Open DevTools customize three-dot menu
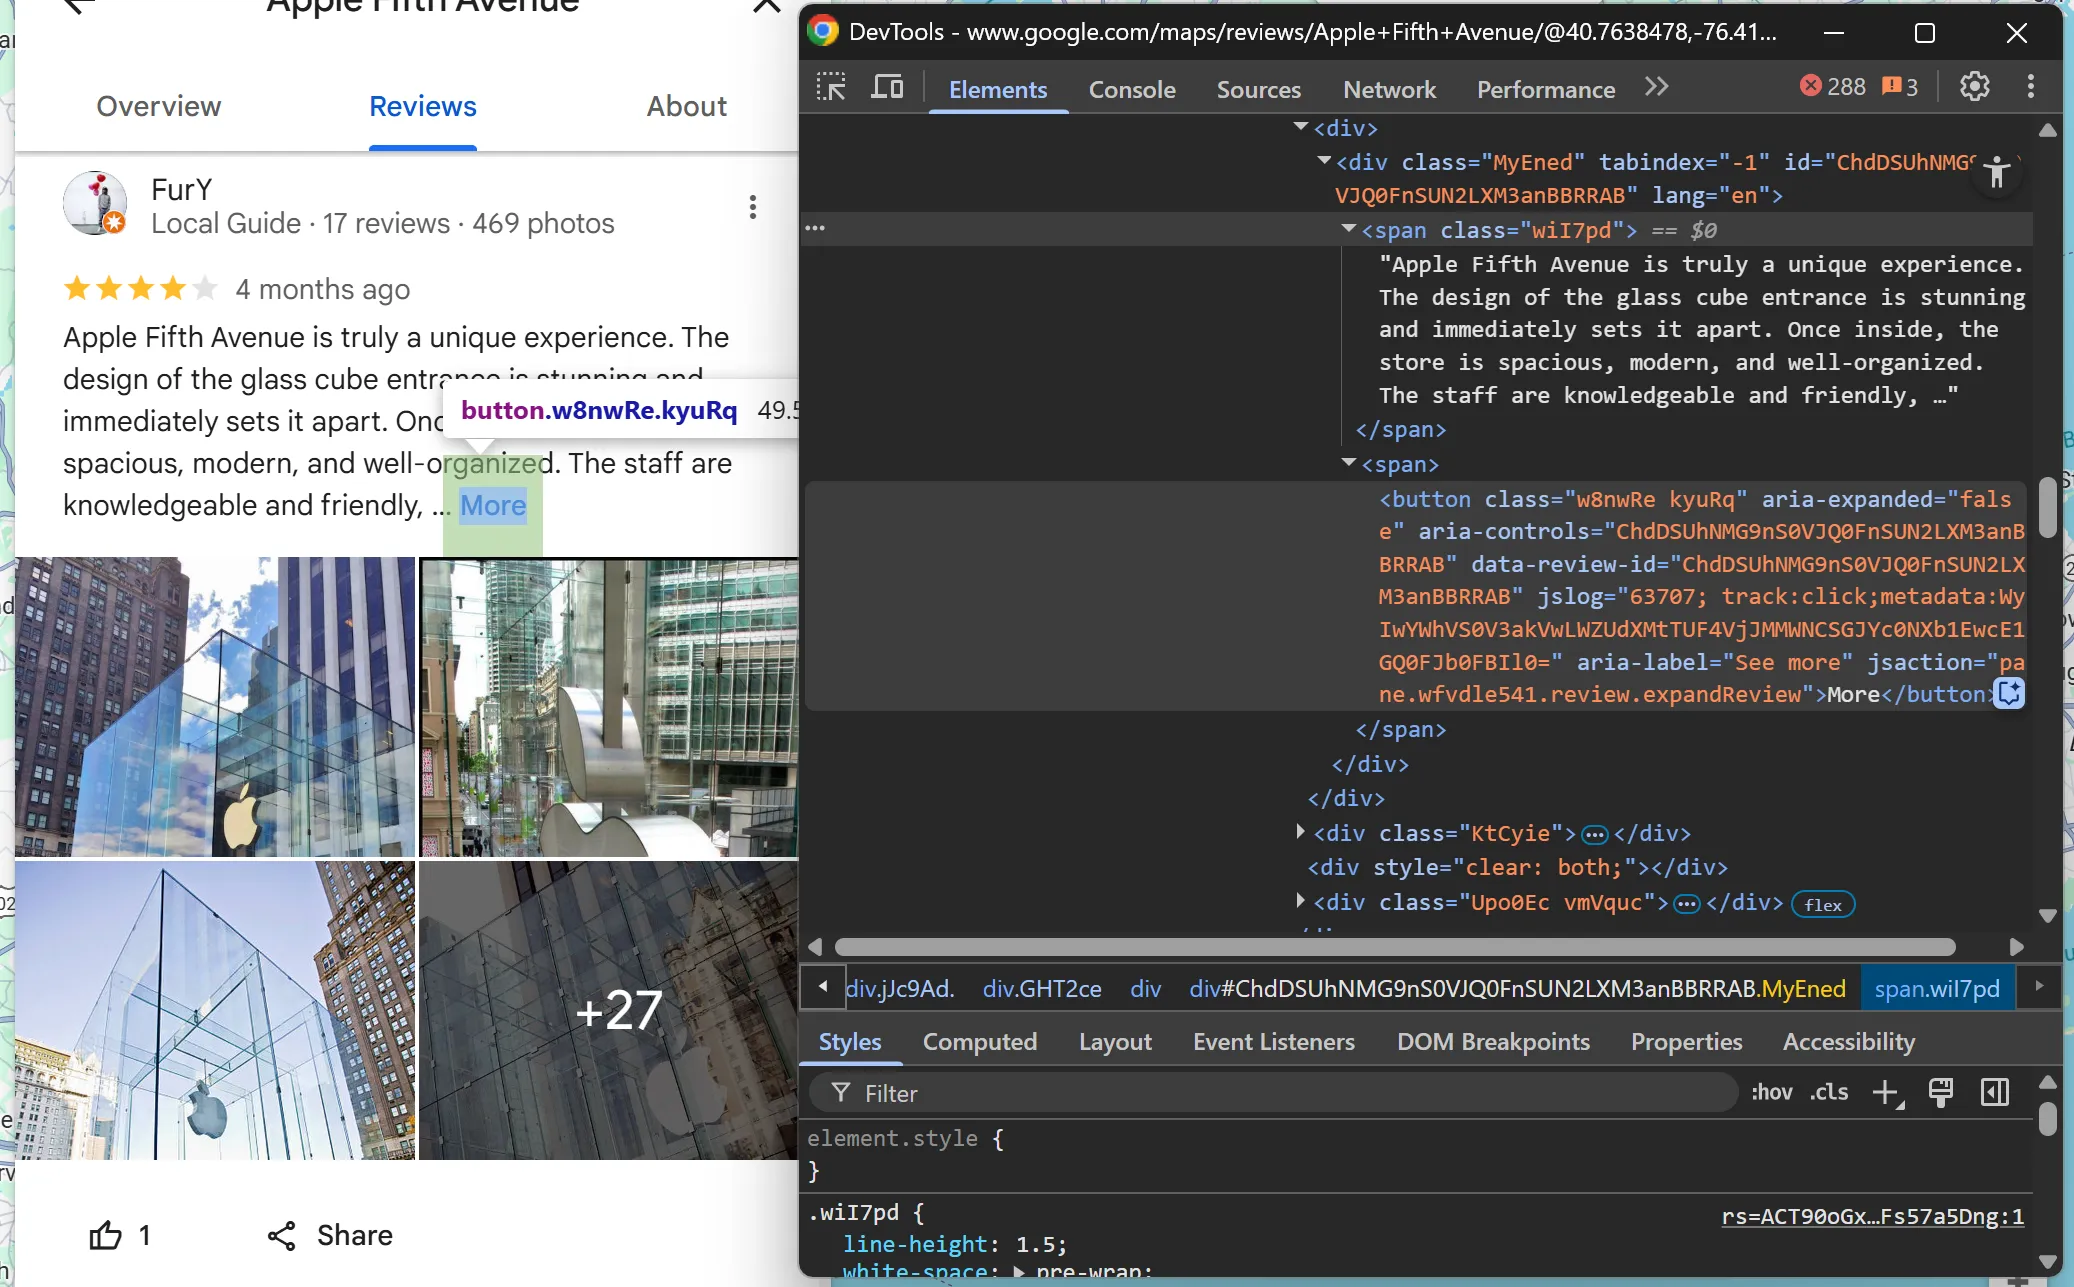 tap(2030, 87)
